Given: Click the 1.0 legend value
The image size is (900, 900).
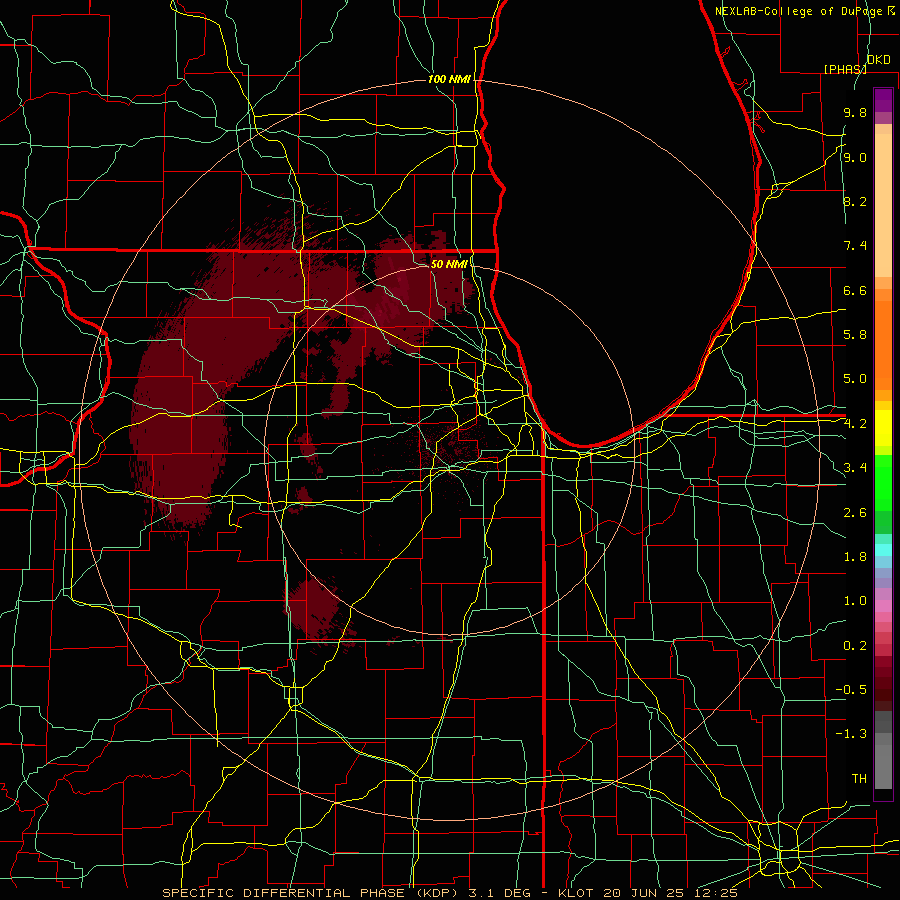Looking at the screenshot, I should (x=855, y=601).
